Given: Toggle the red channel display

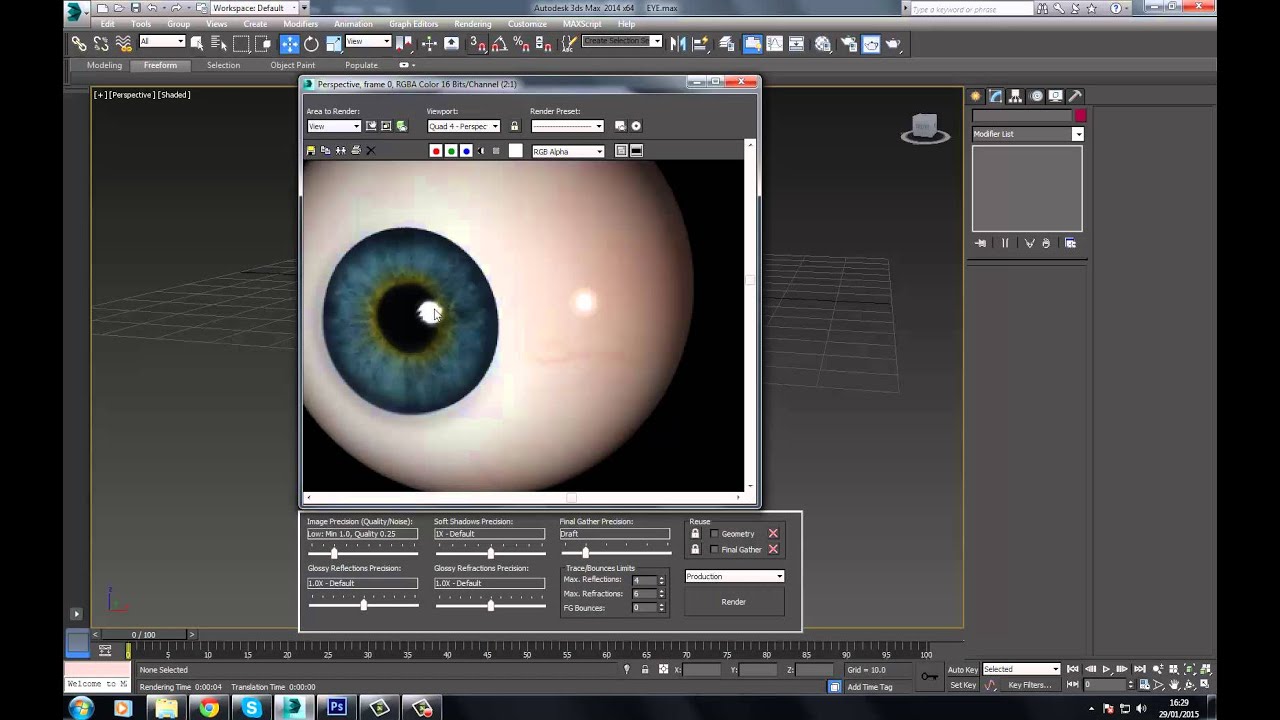Looking at the screenshot, I should click(x=435, y=151).
